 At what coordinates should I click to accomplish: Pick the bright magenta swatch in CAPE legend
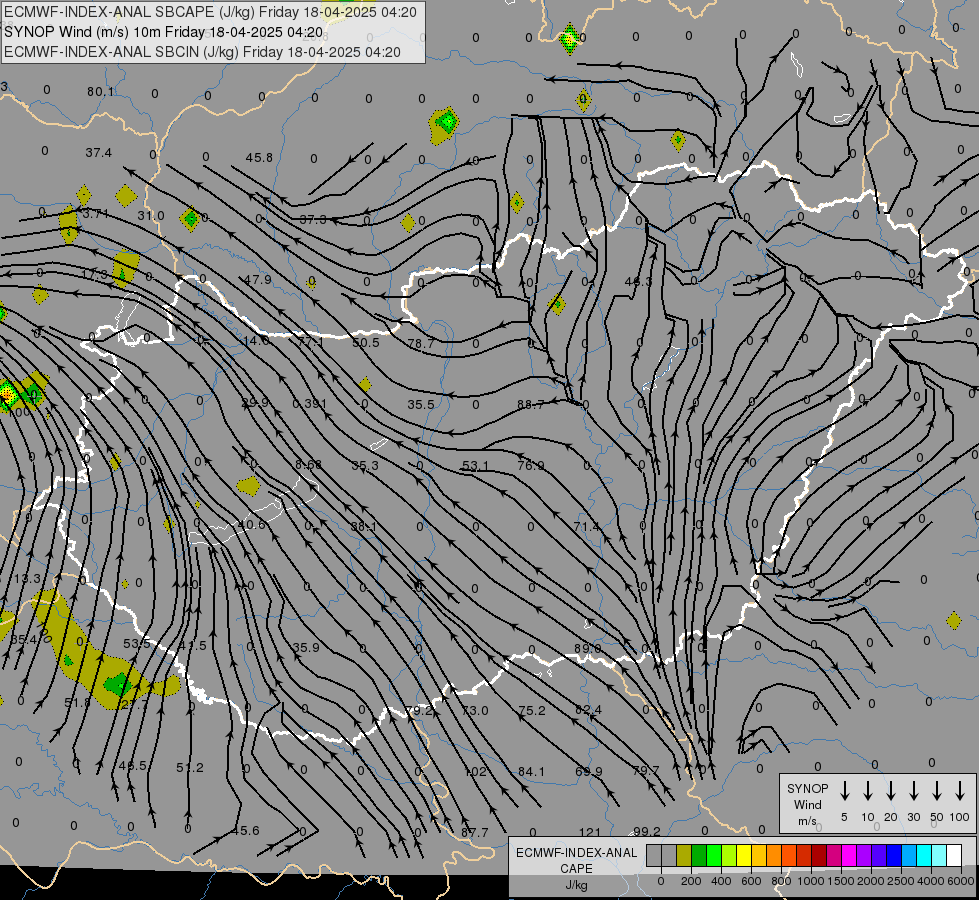849,856
